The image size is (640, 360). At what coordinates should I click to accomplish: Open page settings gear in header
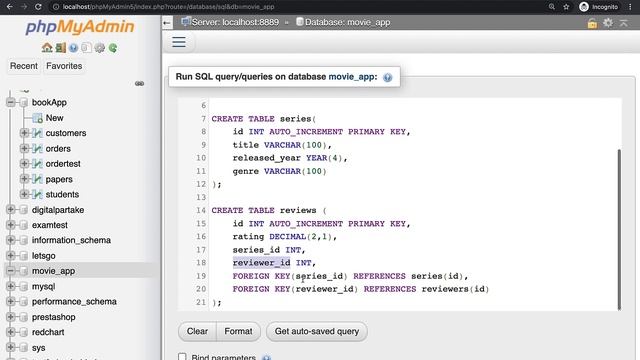pos(608,23)
